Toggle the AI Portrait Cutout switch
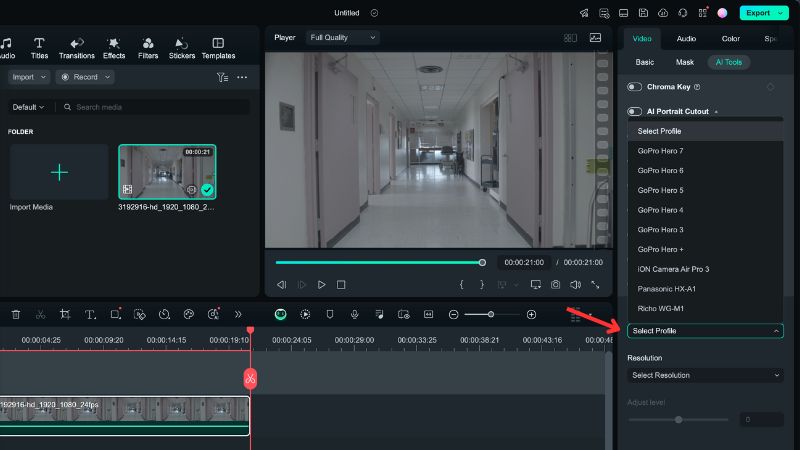The height and width of the screenshot is (450, 800). point(634,111)
